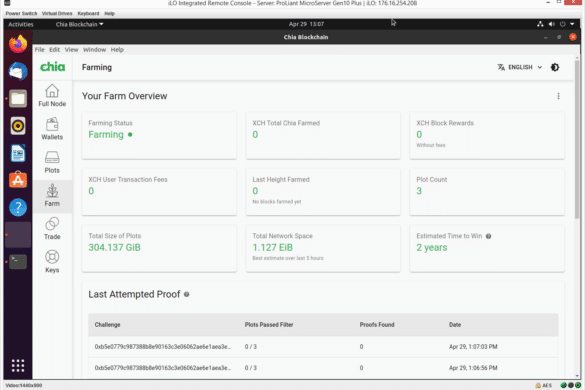Screen dimensions: 585x390
Task: Click the Estimated Time to Win help icon
Action: (x=488, y=236)
